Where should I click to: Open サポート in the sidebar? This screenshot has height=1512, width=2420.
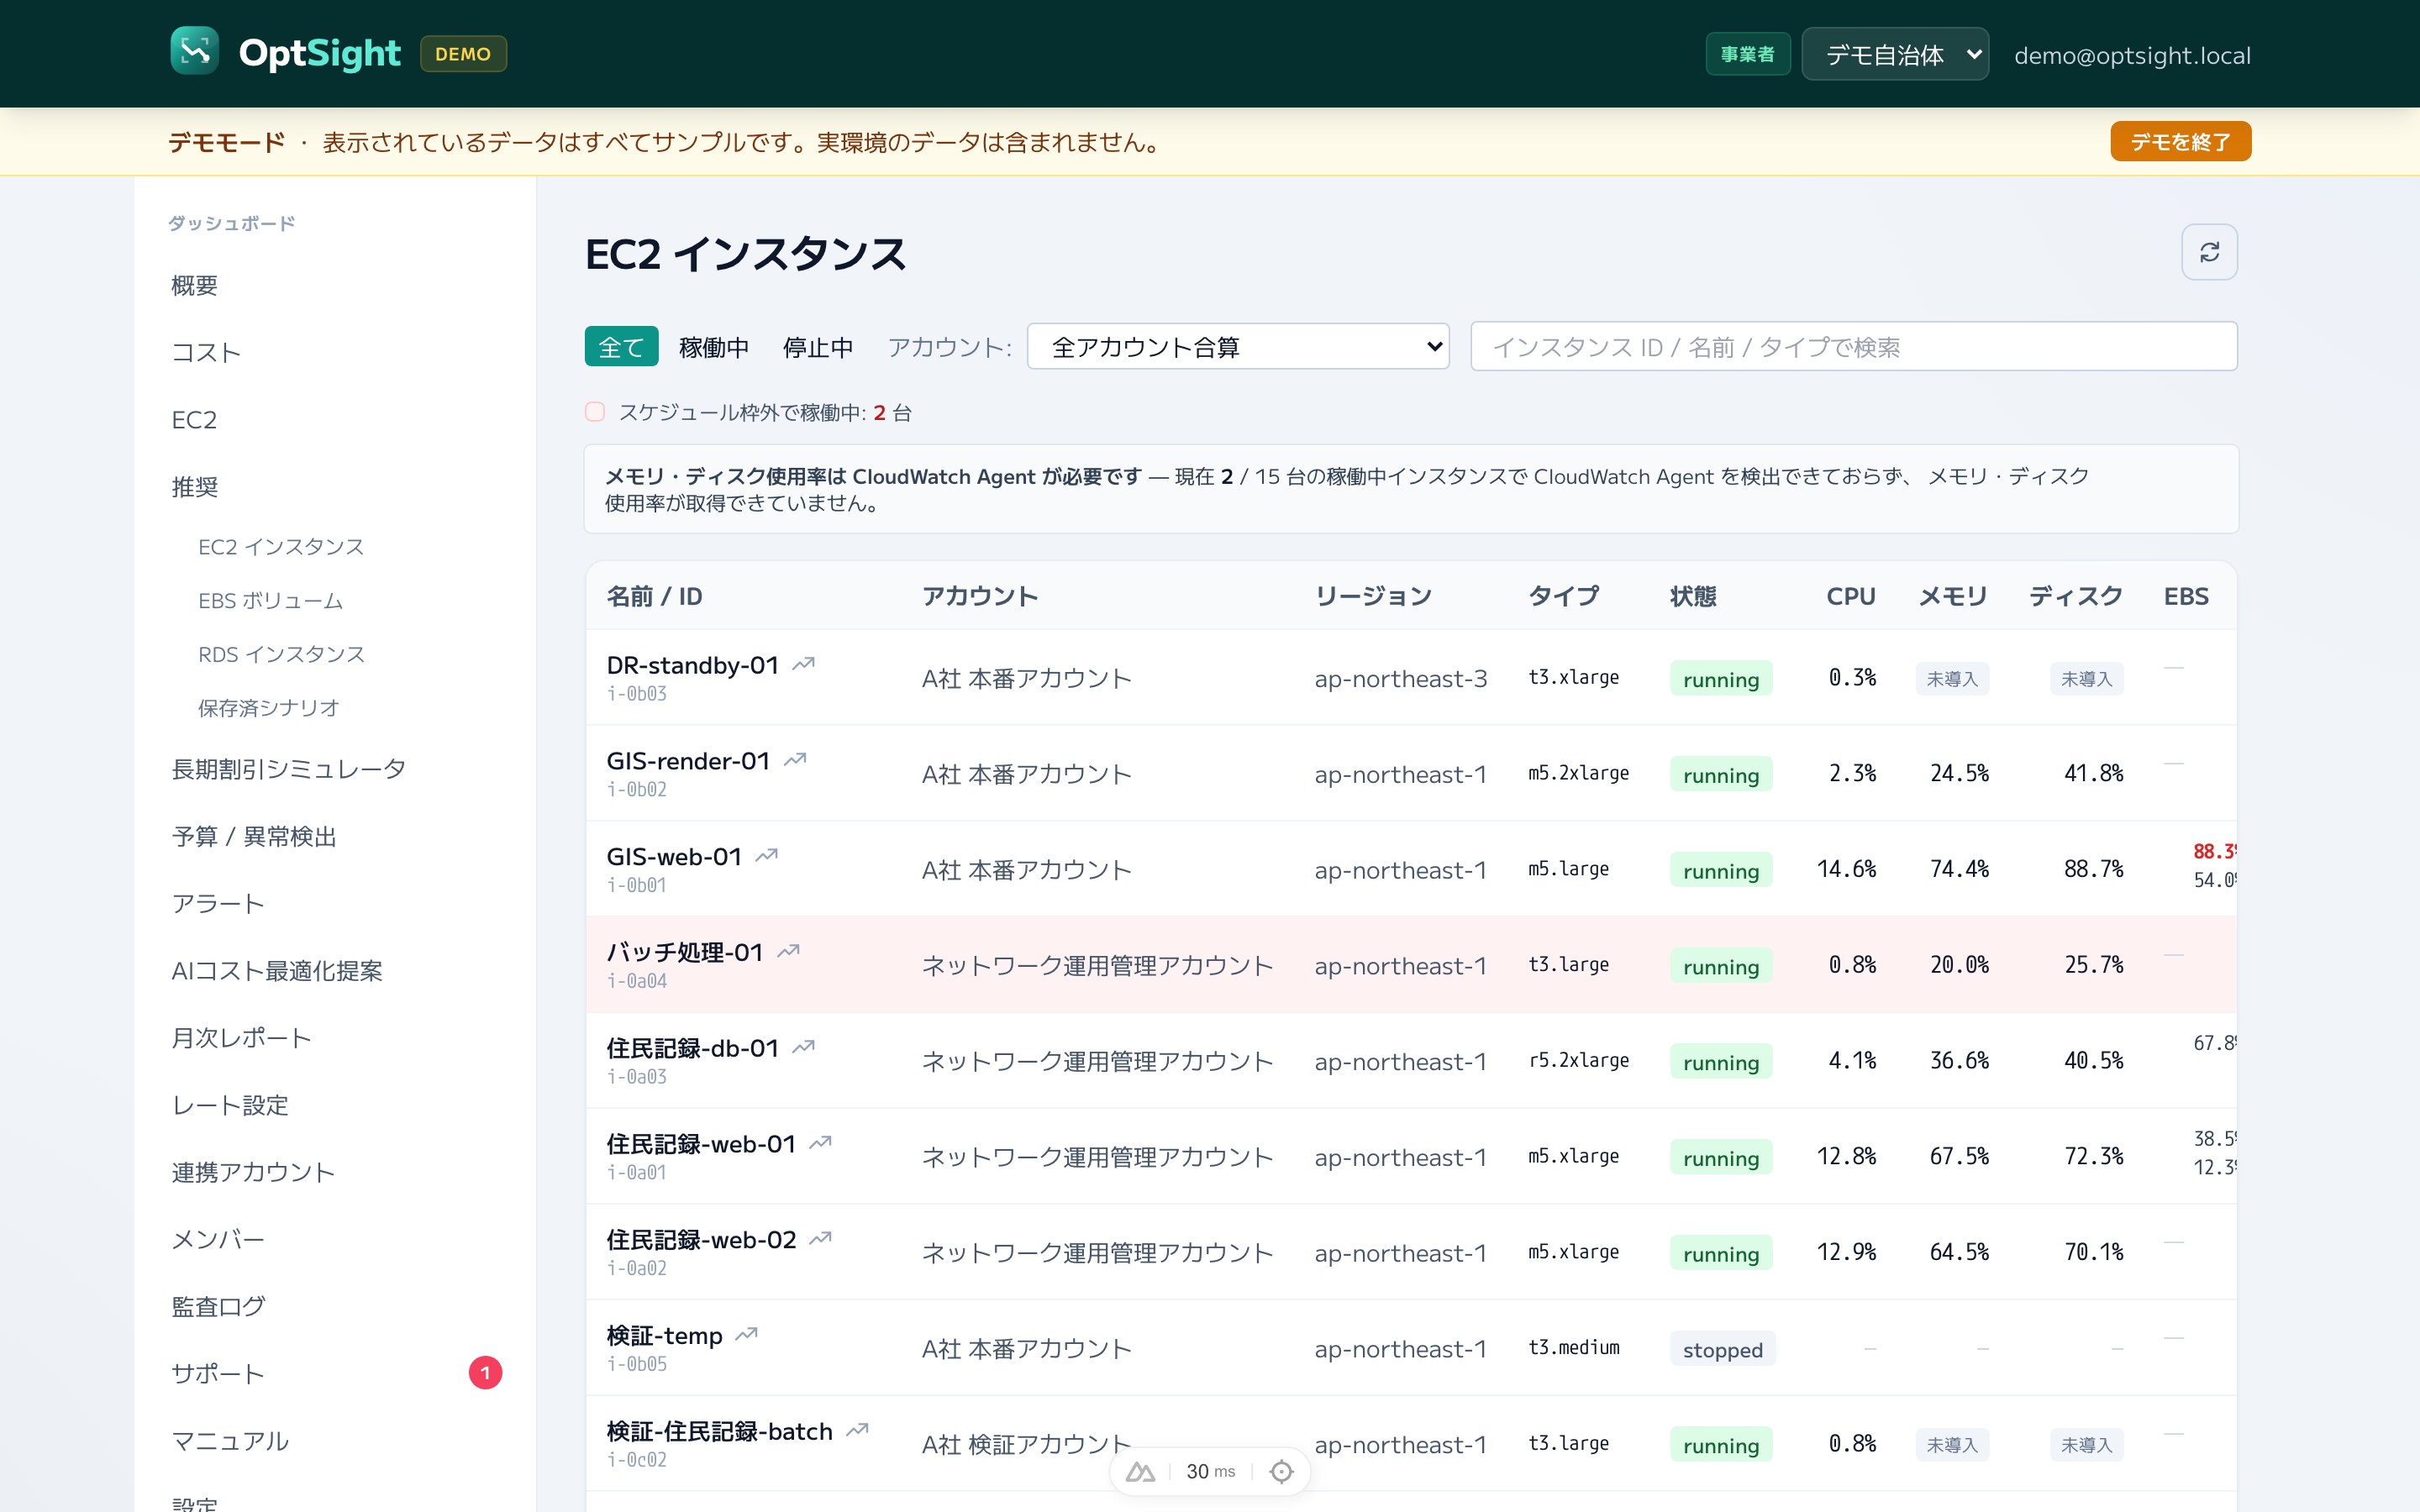[218, 1374]
